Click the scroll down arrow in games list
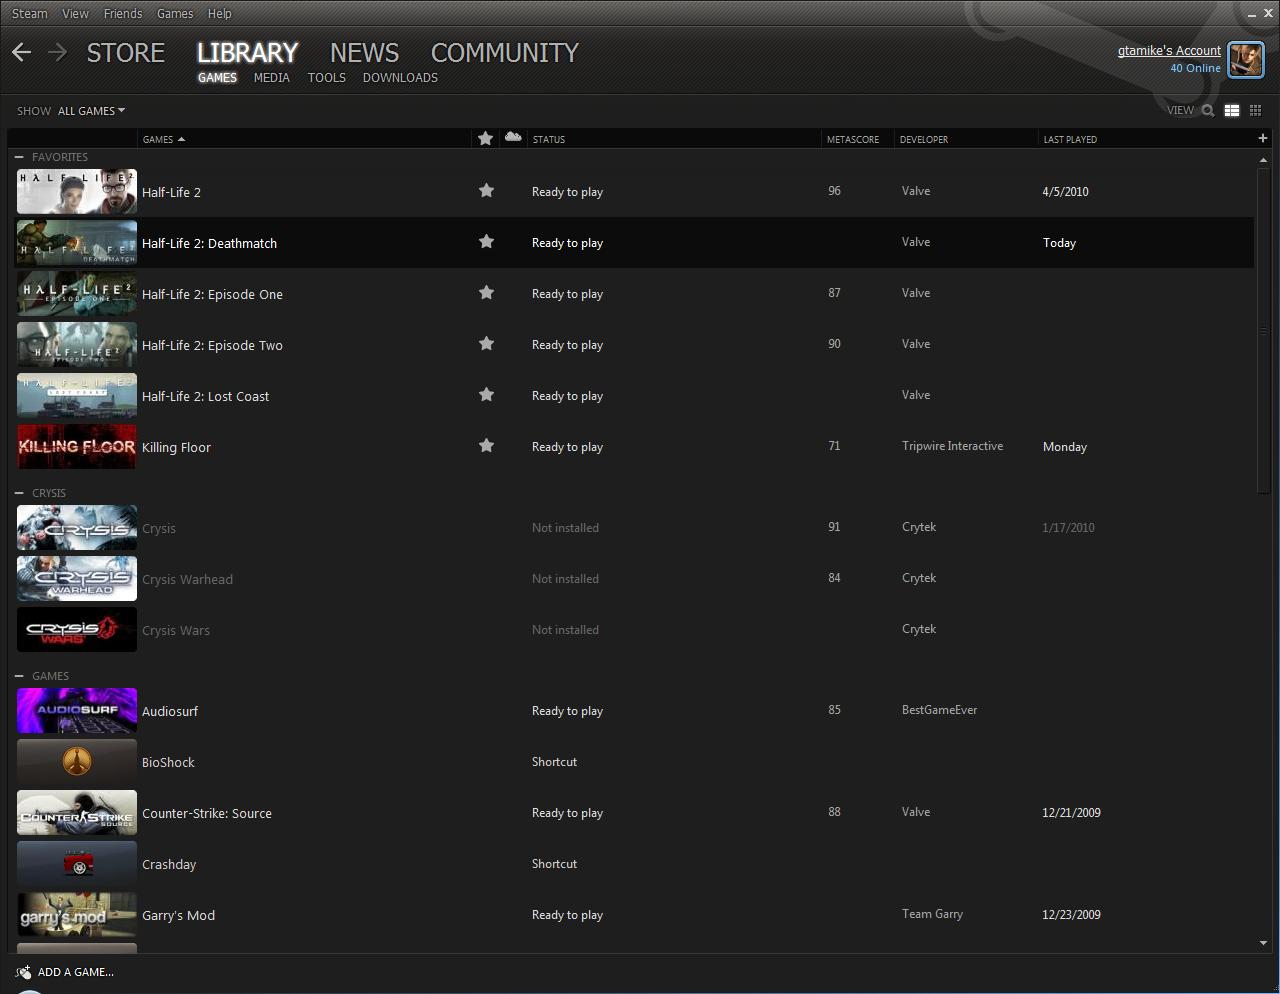 coord(1263,943)
